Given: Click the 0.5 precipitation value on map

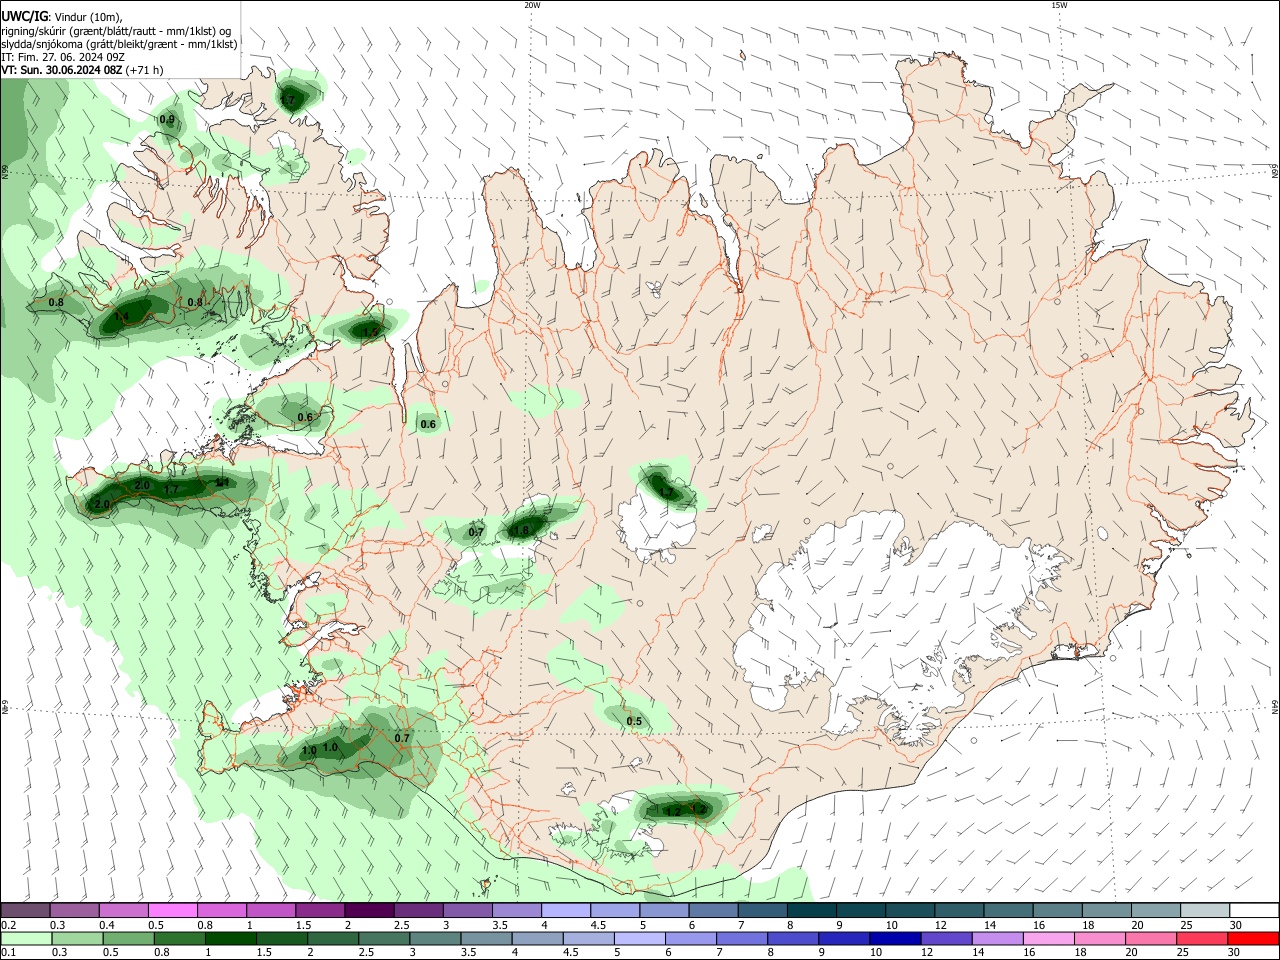Looking at the screenshot, I should pos(634,721).
